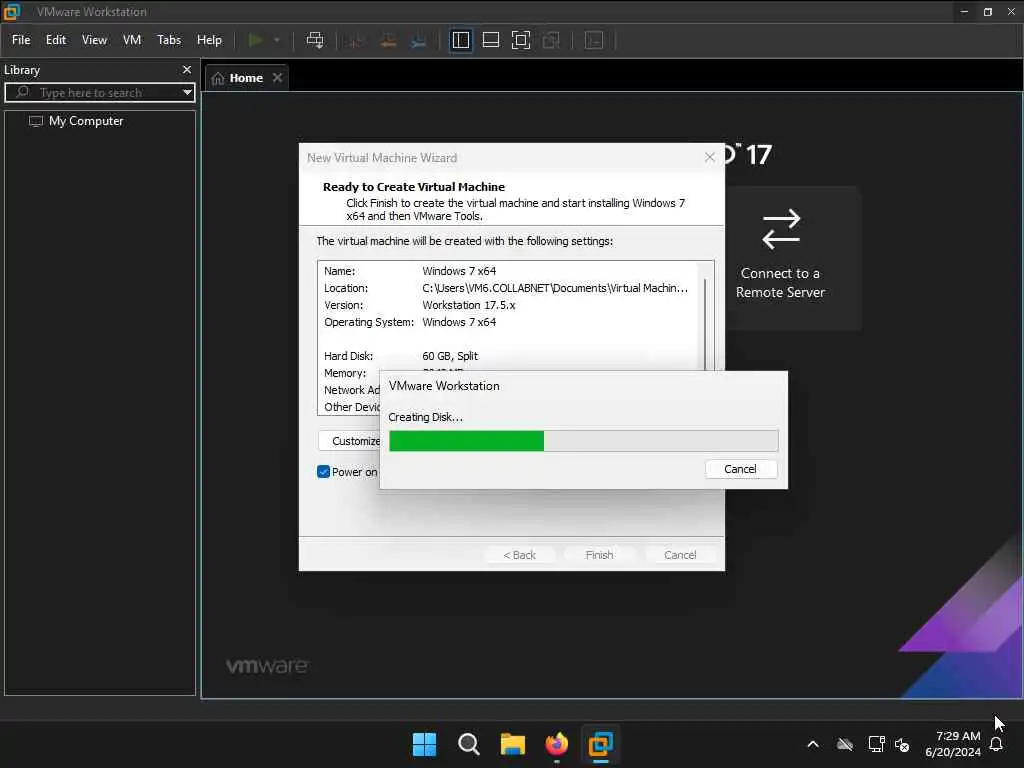The image size is (1024, 768).
Task: Open the Help menu
Action: pos(209,40)
